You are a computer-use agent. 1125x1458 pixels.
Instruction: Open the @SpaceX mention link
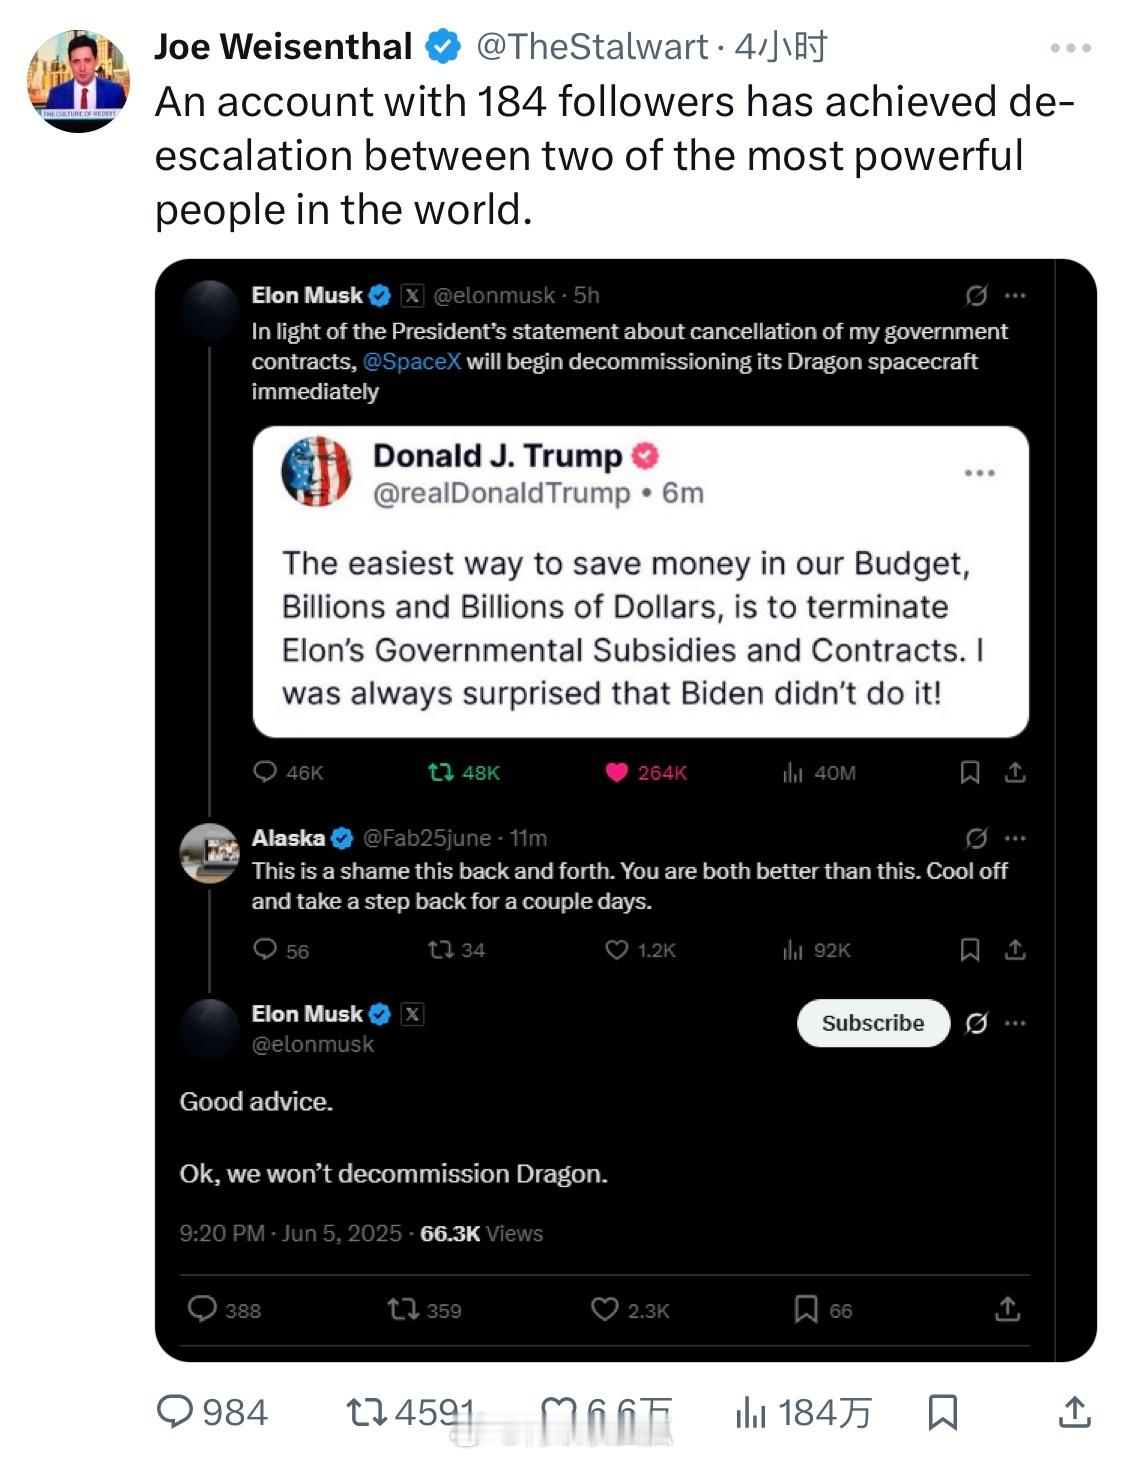tap(412, 361)
